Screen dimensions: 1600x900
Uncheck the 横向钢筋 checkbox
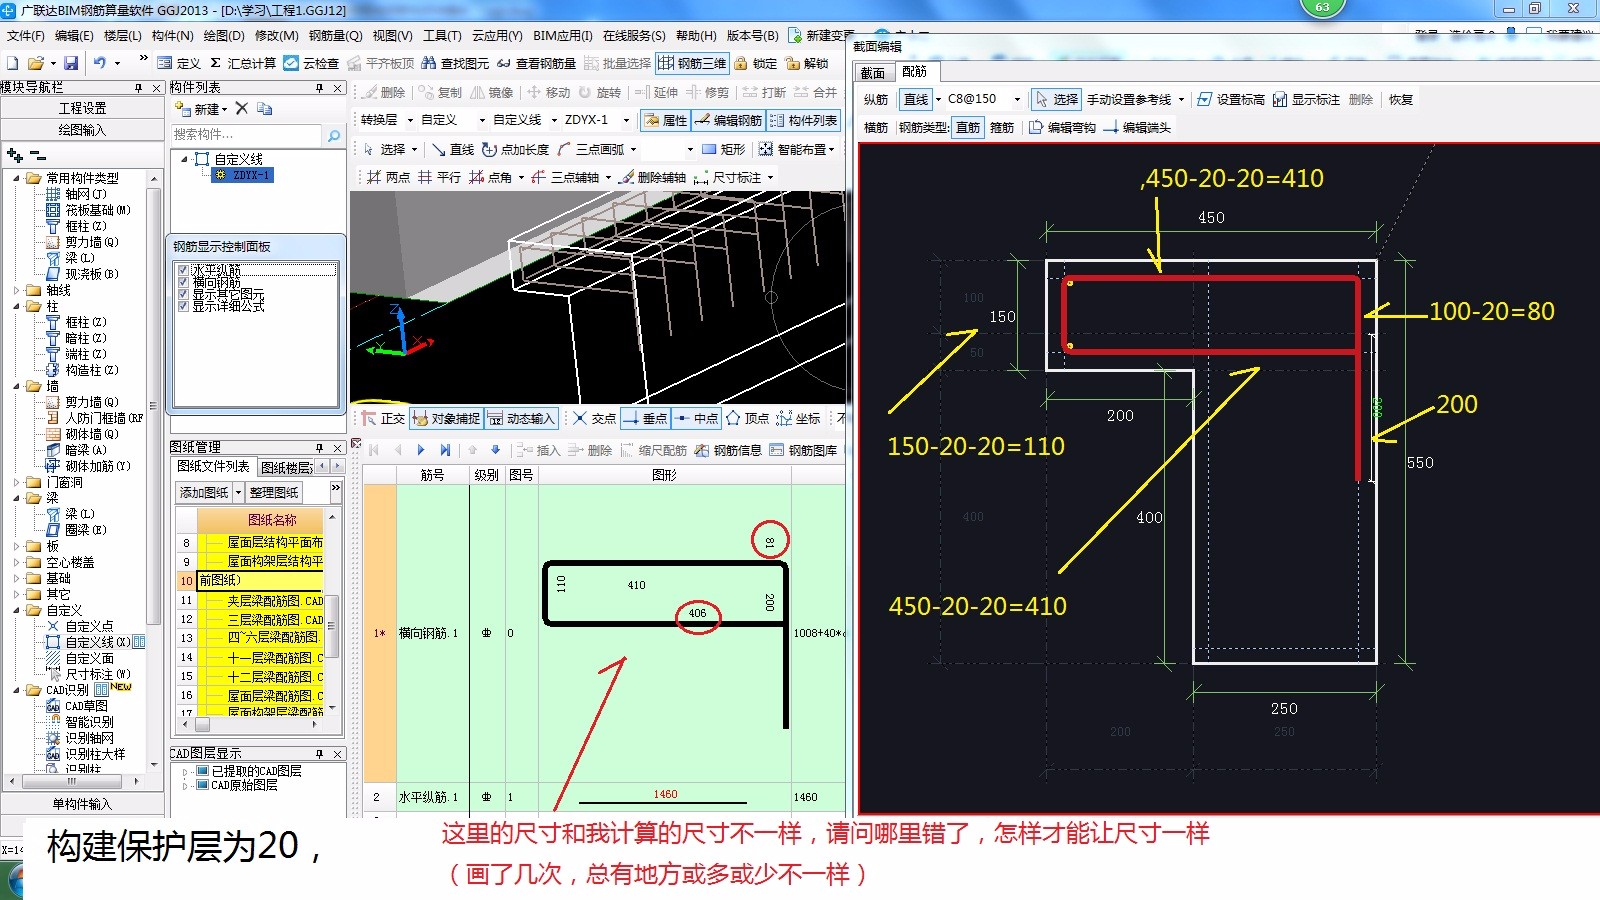tap(183, 282)
